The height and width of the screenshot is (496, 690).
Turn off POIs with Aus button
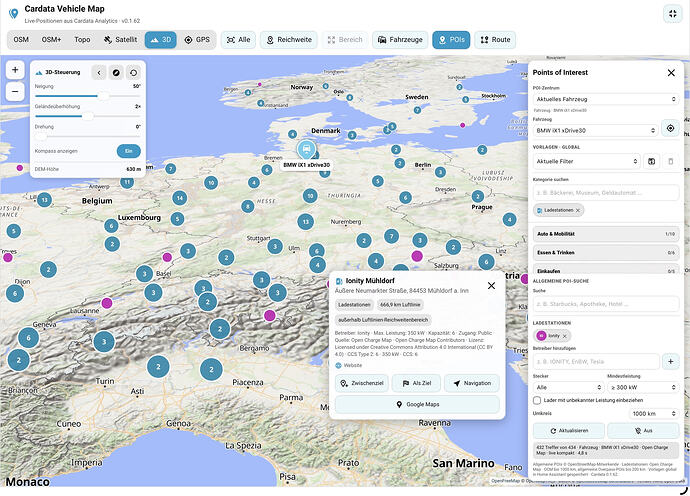pos(643,430)
